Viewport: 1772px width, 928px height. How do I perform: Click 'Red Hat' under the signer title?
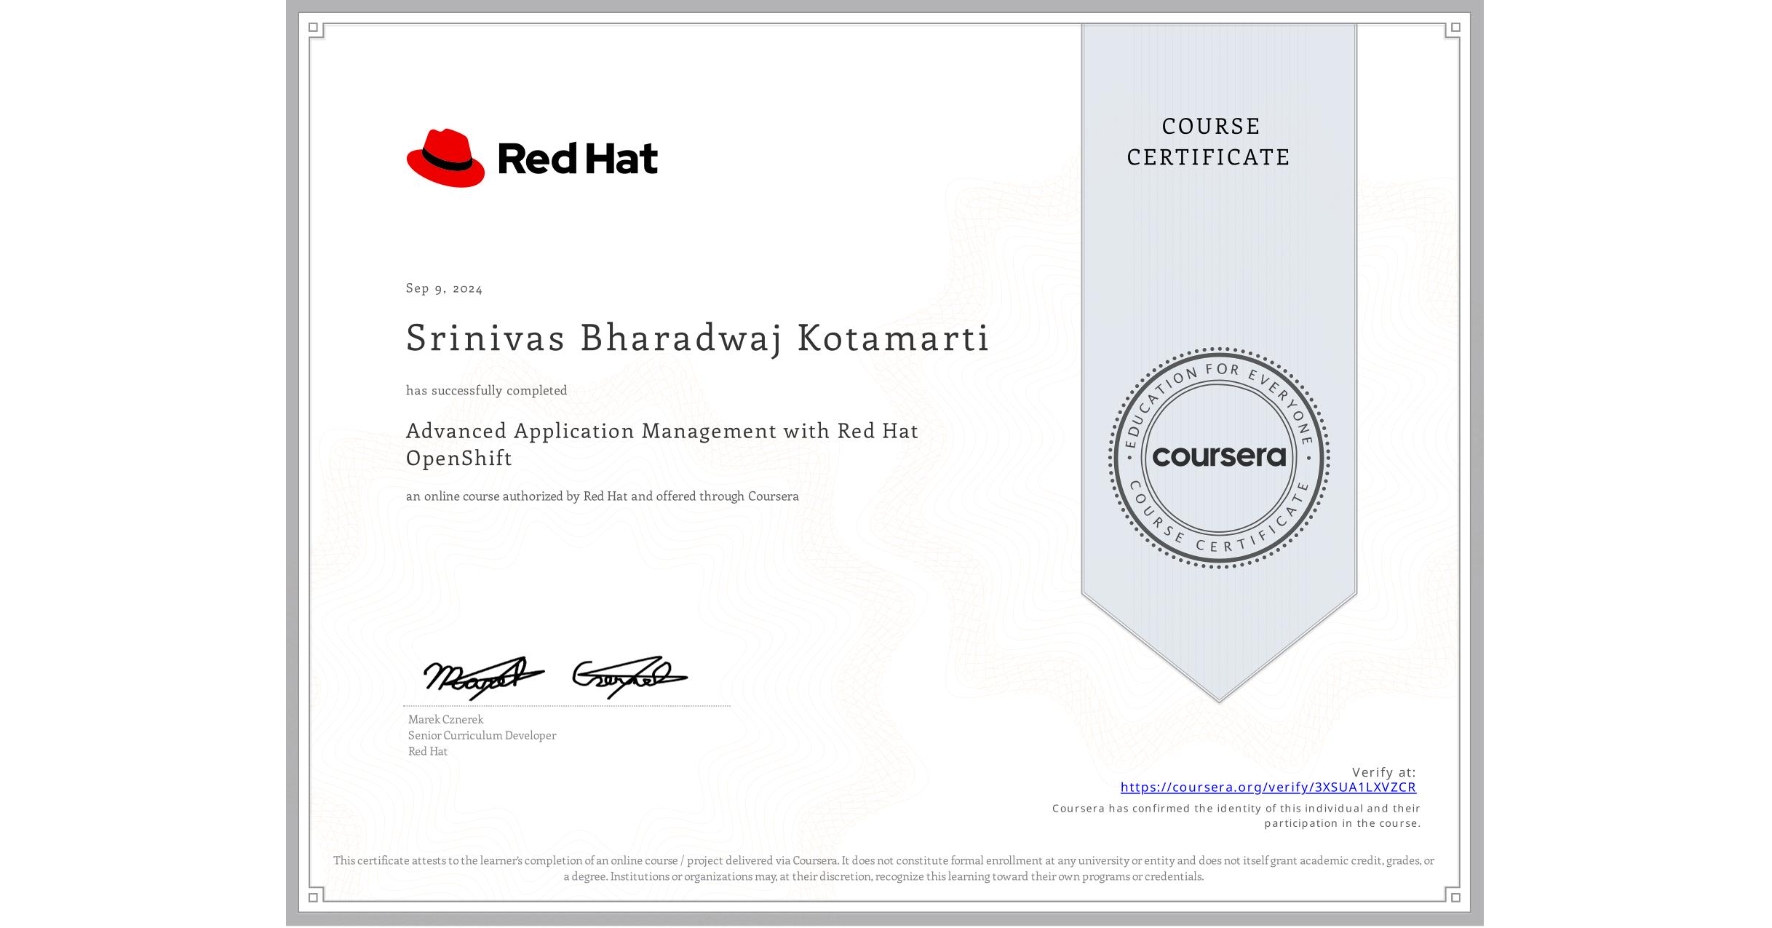[x=428, y=751]
